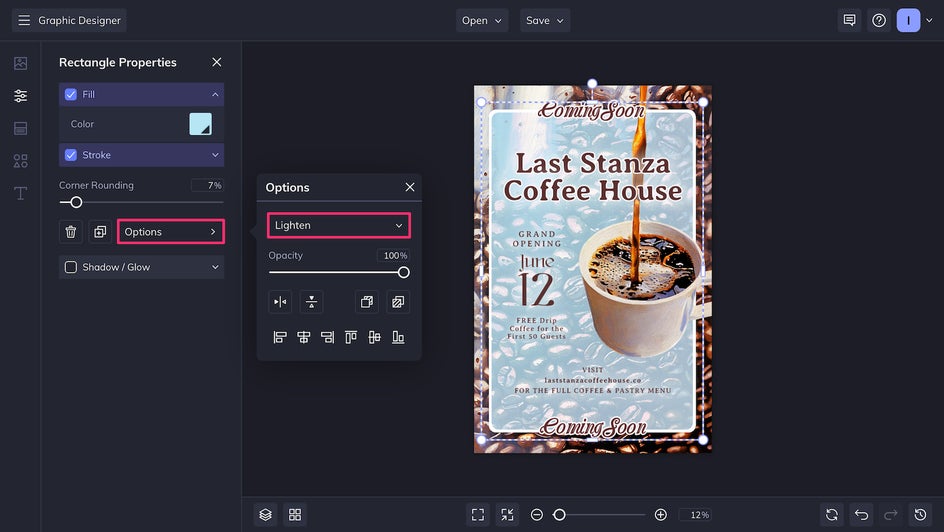944x532 pixels.
Task: Open the Save dropdown menu
Action: tap(545, 20)
